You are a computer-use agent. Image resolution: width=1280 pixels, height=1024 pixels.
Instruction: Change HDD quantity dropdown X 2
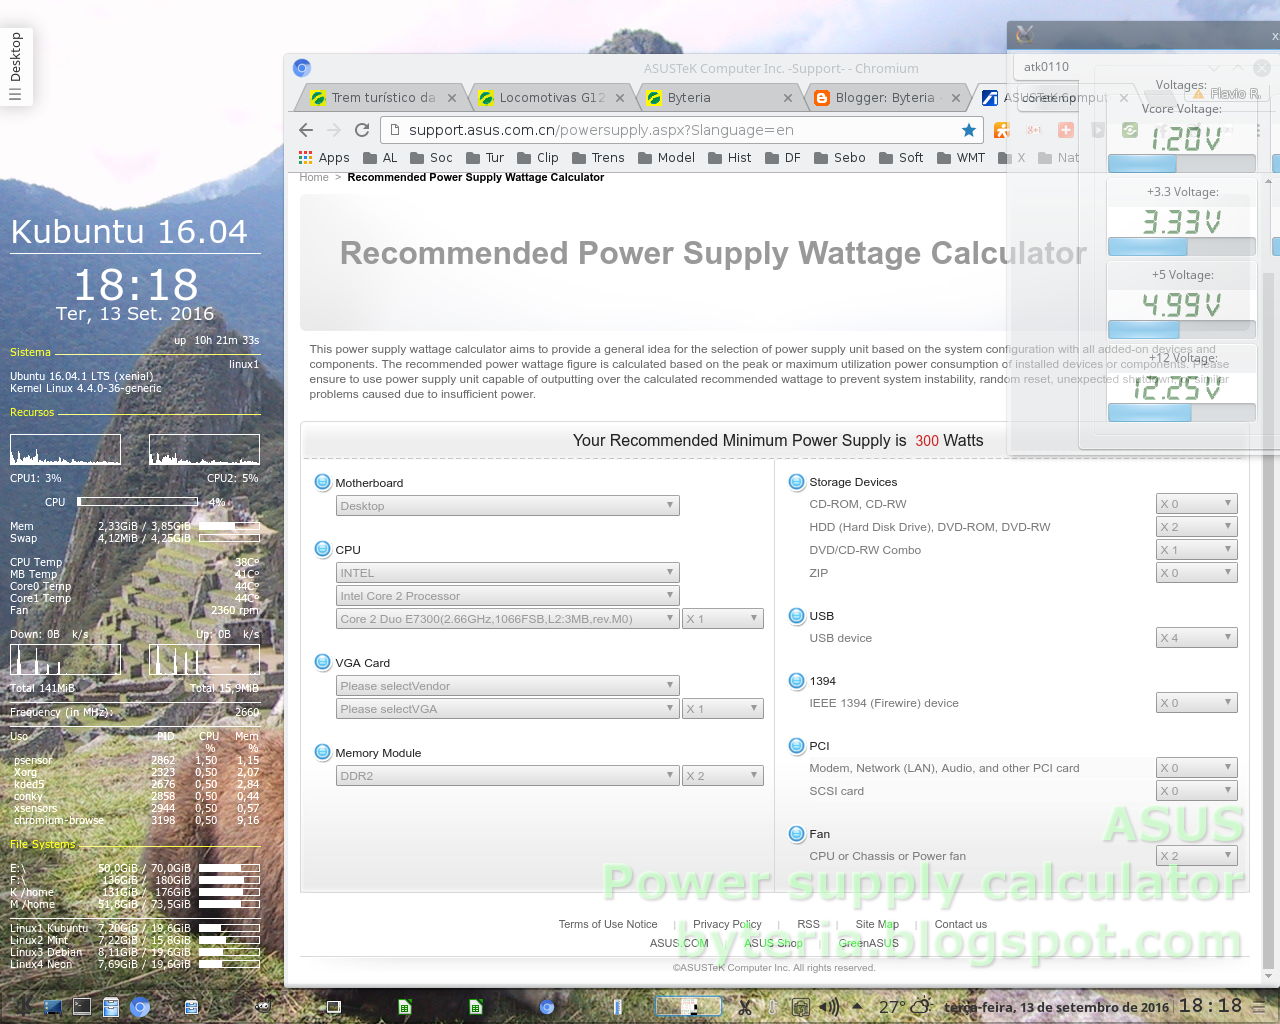coord(1197,527)
